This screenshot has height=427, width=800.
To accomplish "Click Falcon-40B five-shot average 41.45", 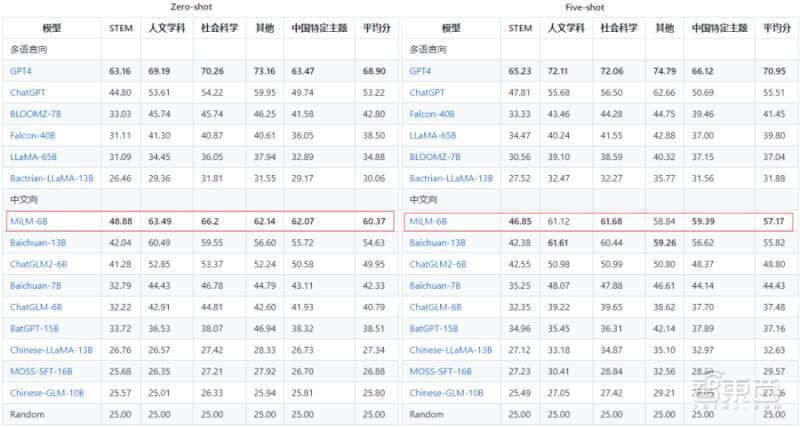I will (x=774, y=114).
